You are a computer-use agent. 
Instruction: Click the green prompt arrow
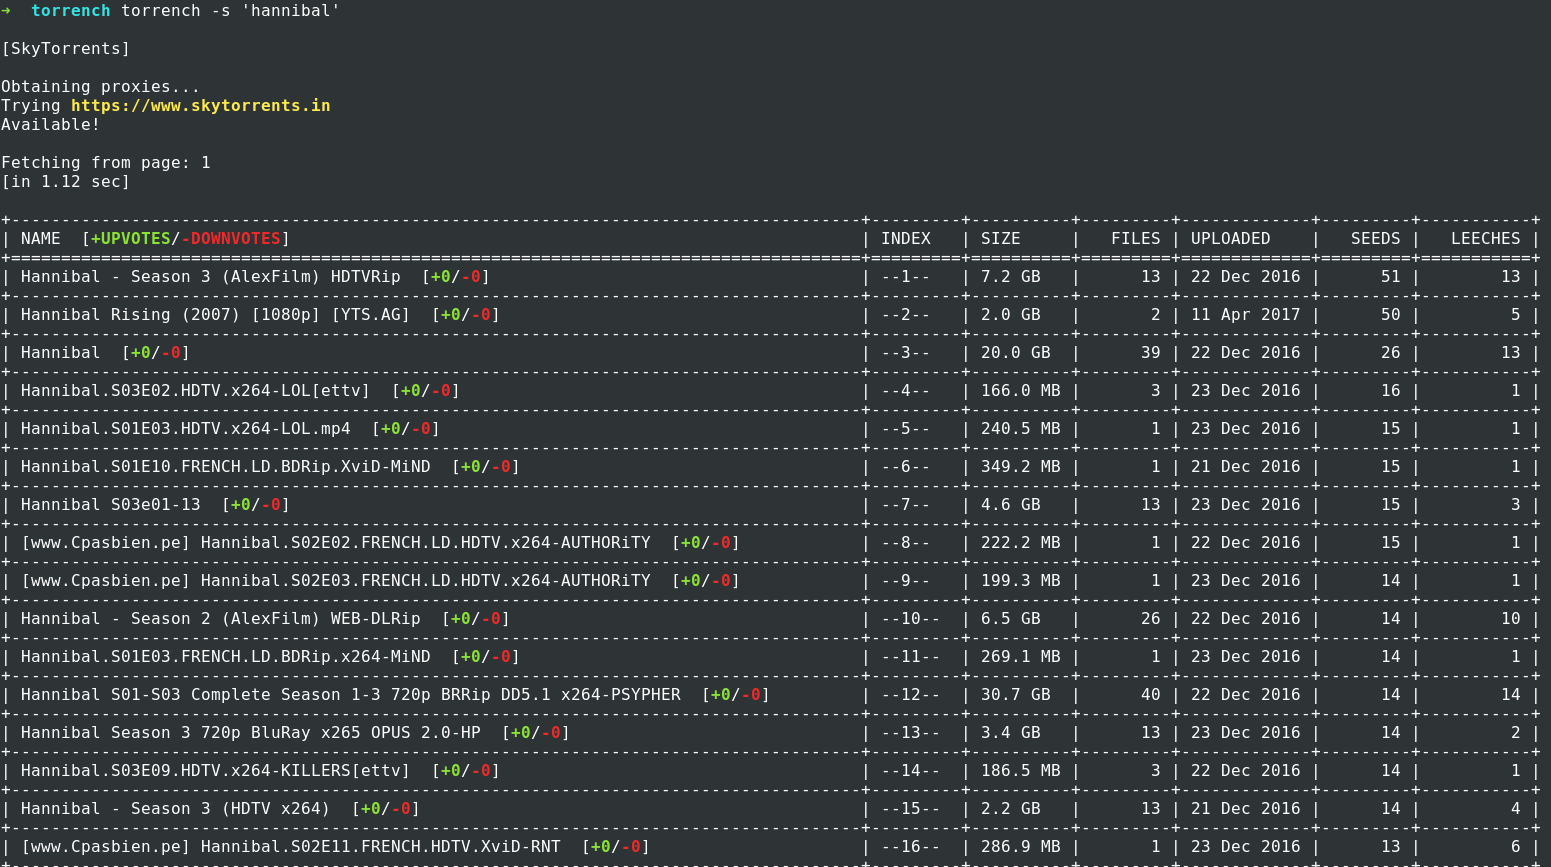coord(6,10)
